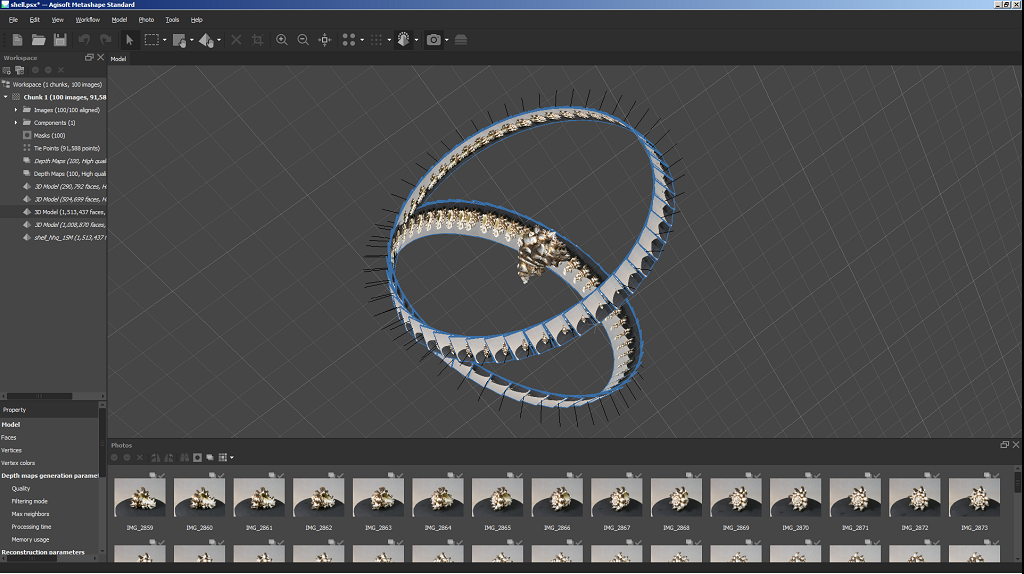Click the Add Chunk icon in Workspace panel
The width and height of the screenshot is (1024, 574).
point(7,70)
